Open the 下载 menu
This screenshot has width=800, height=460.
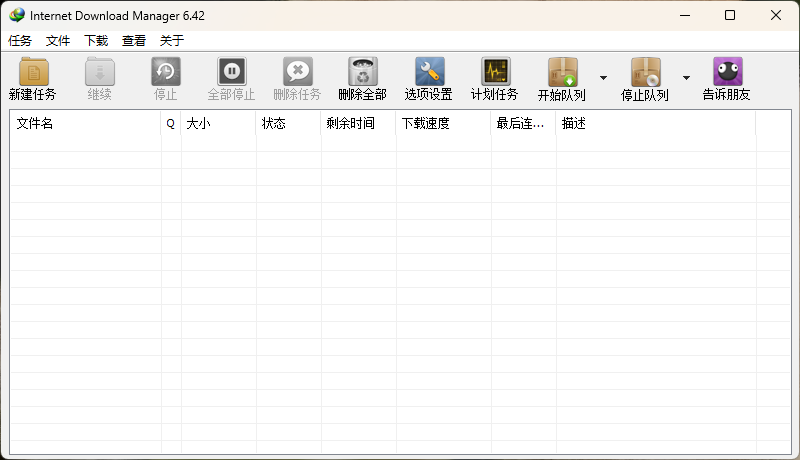point(96,41)
